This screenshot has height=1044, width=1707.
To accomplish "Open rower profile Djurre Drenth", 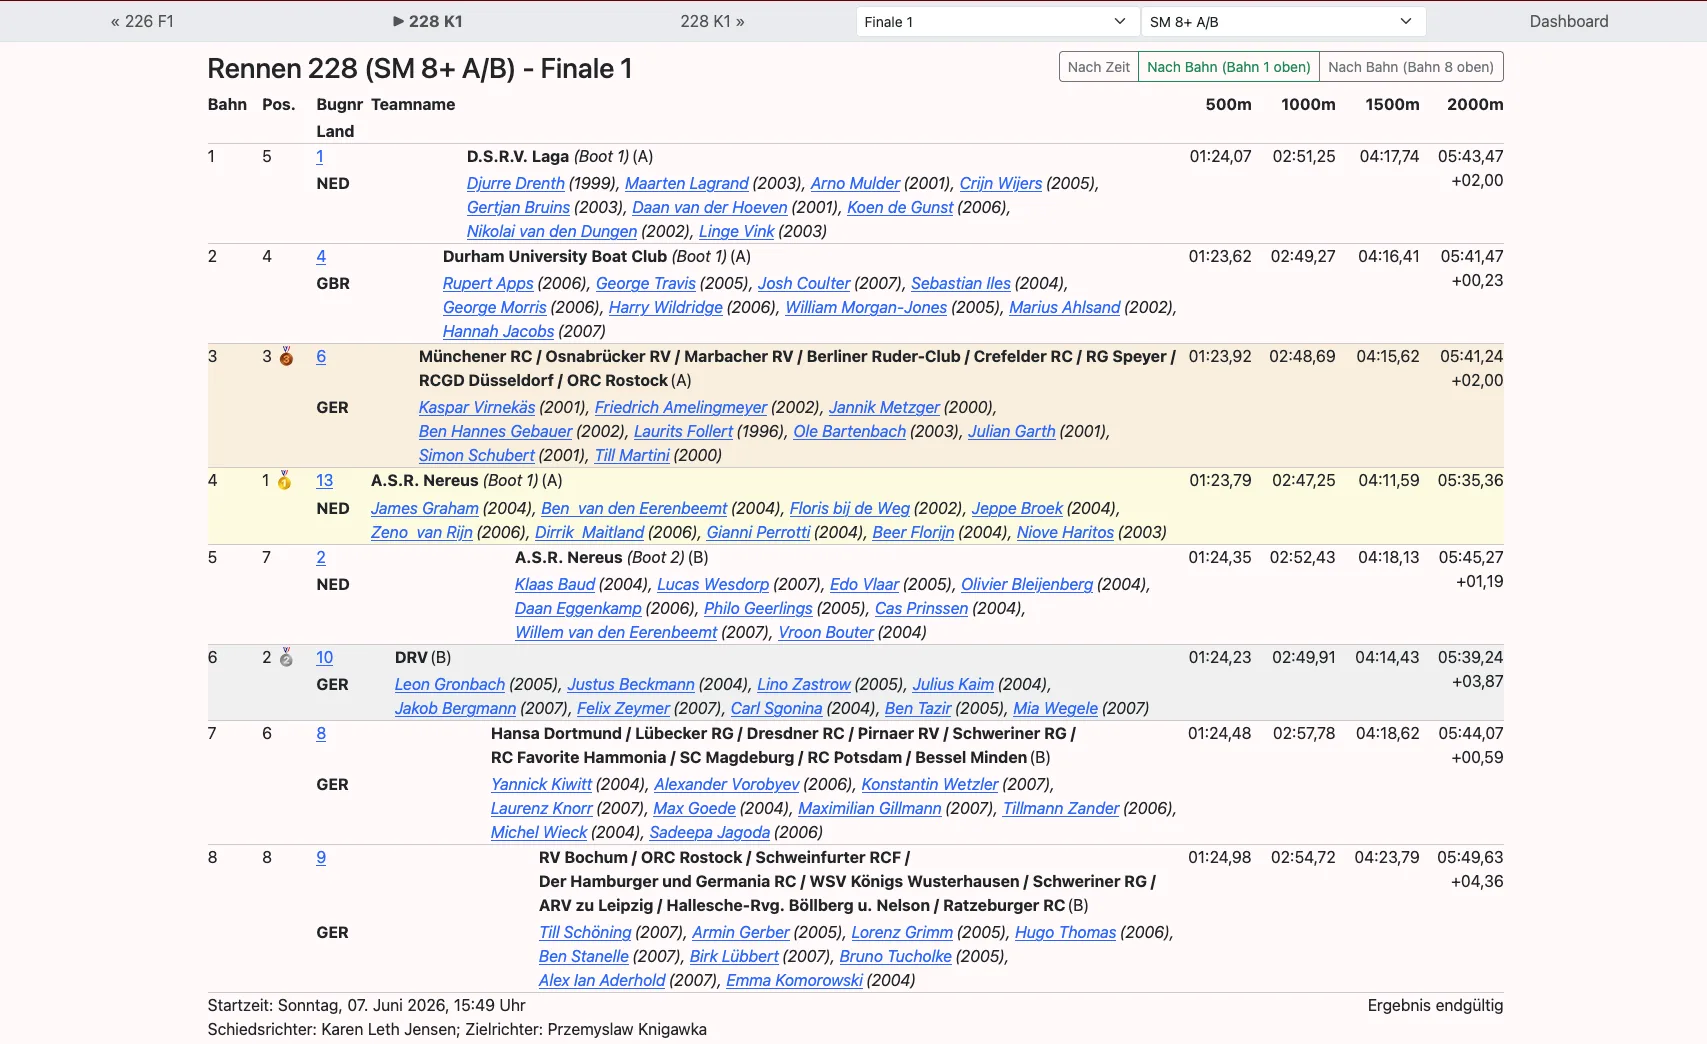I will pos(515,183).
